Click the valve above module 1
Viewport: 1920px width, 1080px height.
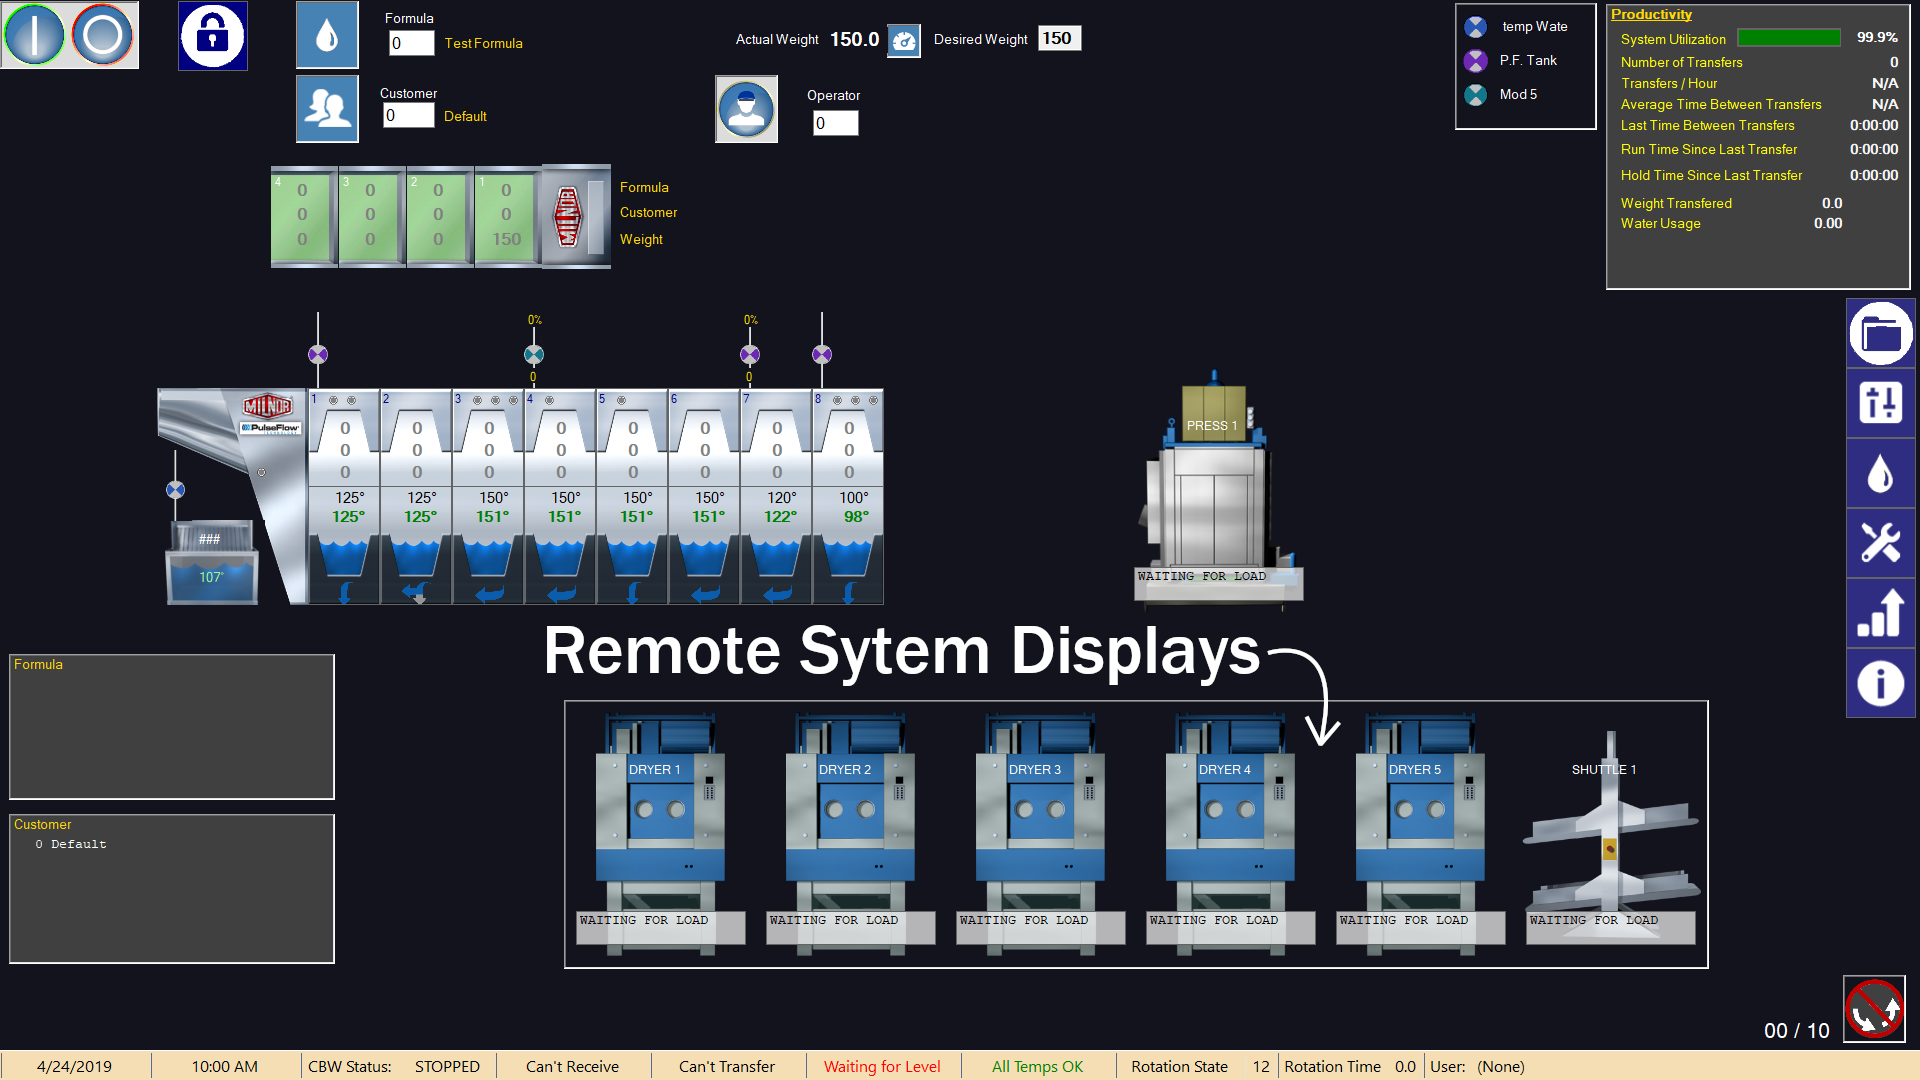coord(318,354)
